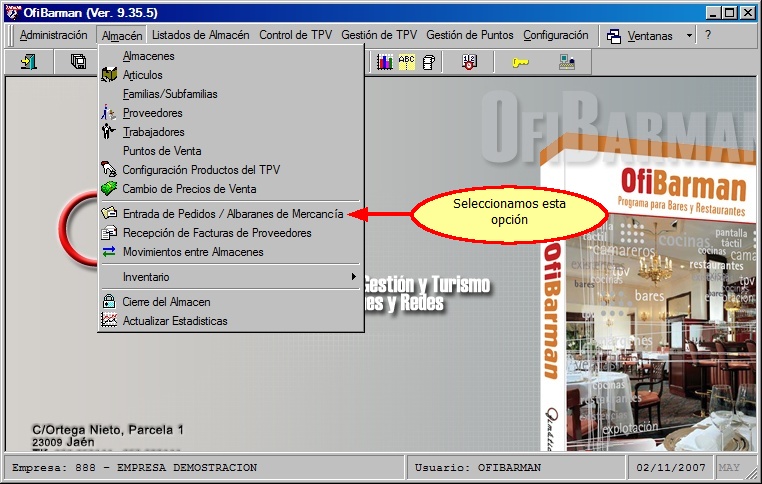Open Movimientos entre Almacenes
The width and height of the screenshot is (762, 484).
(x=231, y=252)
